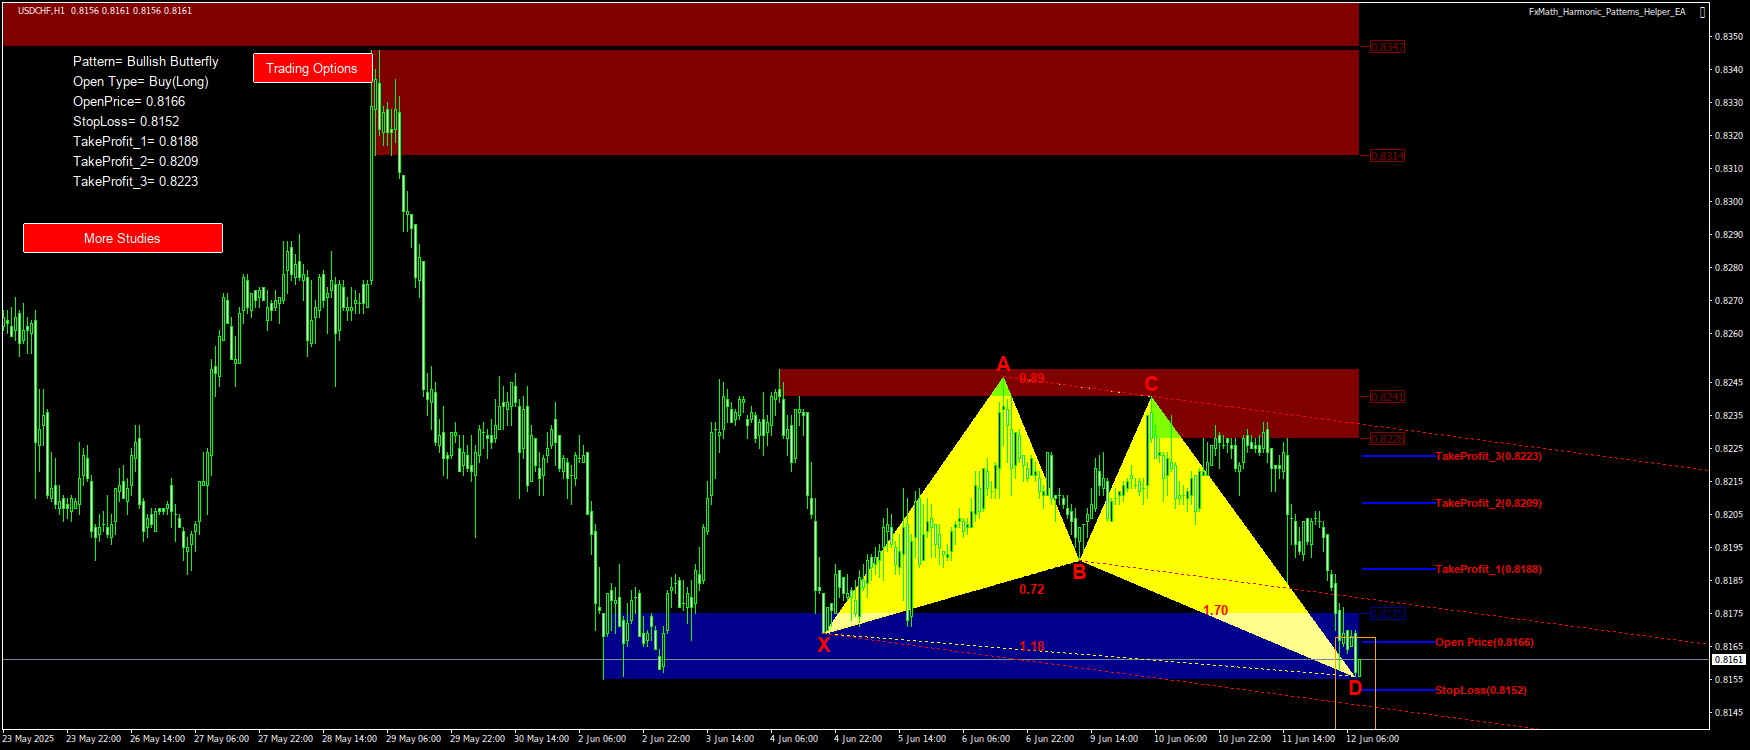Click the EA status icon beside FxMath_Harmonic_Patterns_Helper_EA
1750x750 pixels.
point(1702,12)
